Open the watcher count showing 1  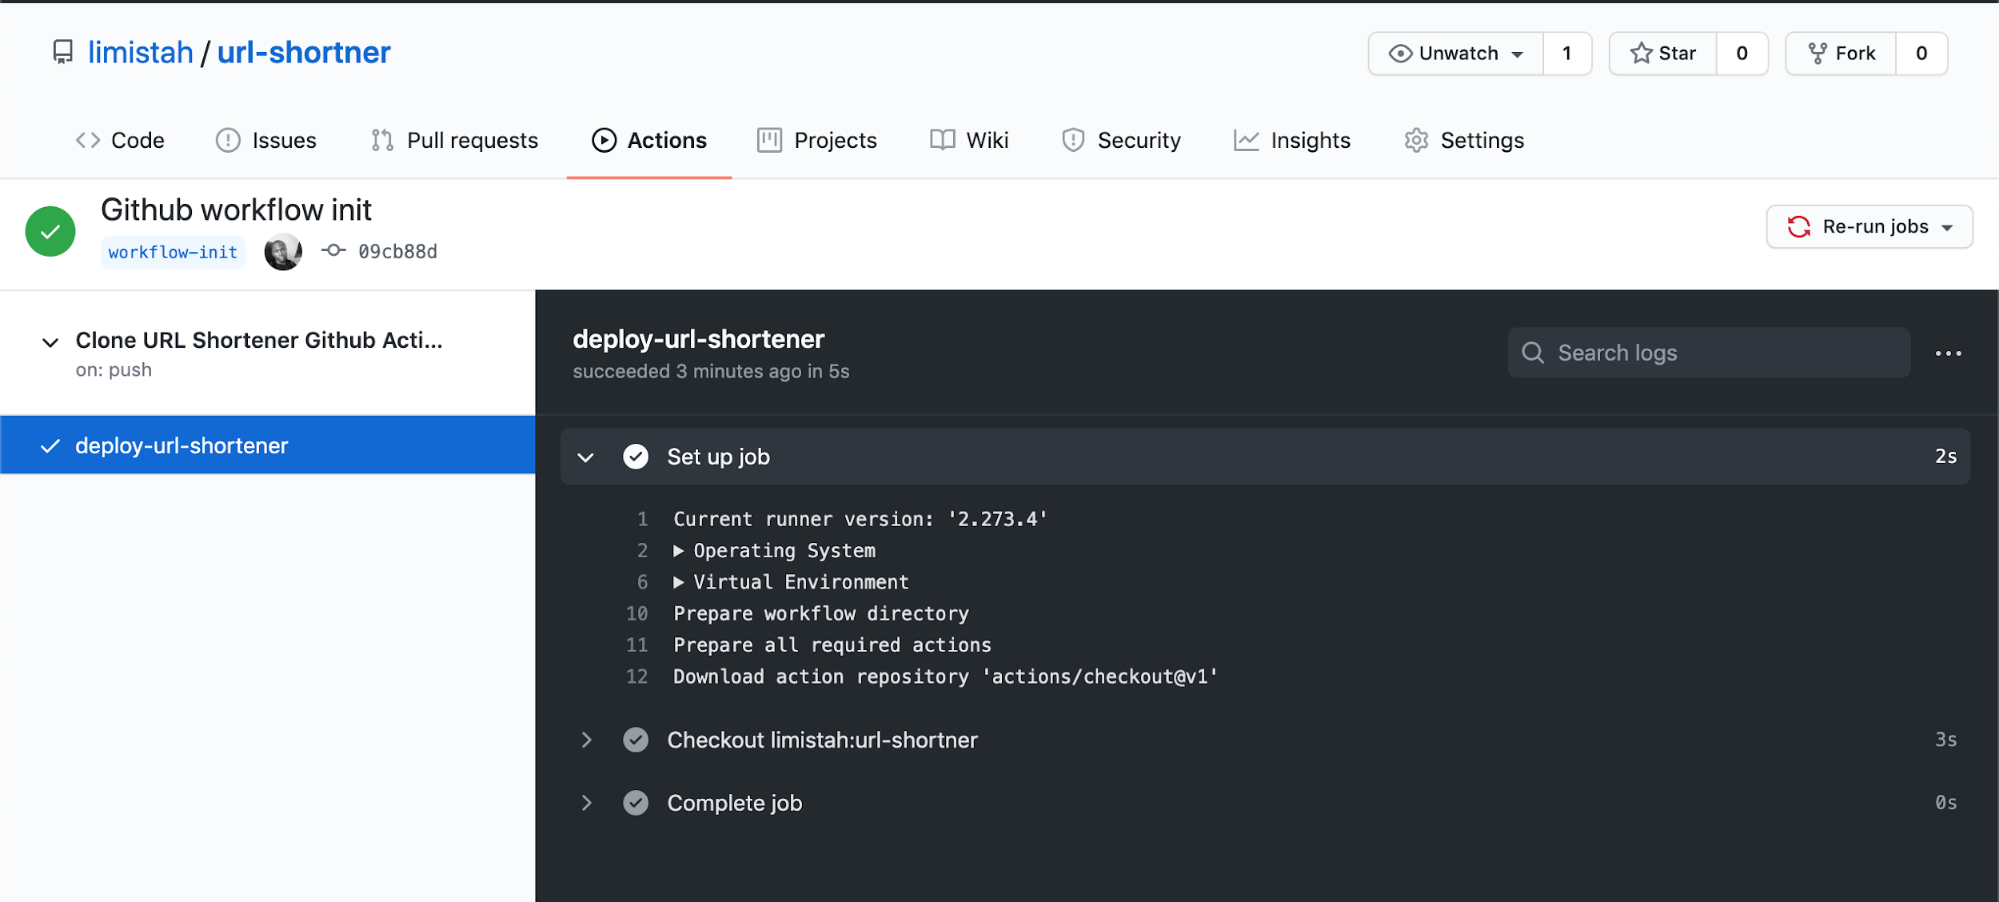pyautogui.click(x=1567, y=54)
